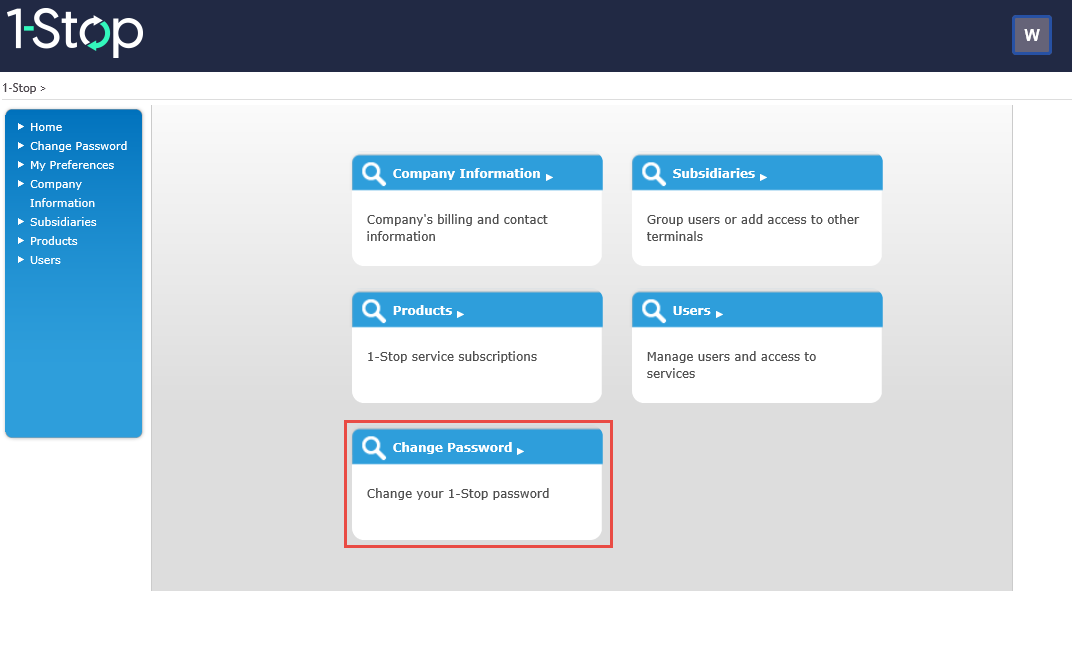The image size is (1072, 670).
Task: Open the W user avatar menu
Action: [1032, 35]
